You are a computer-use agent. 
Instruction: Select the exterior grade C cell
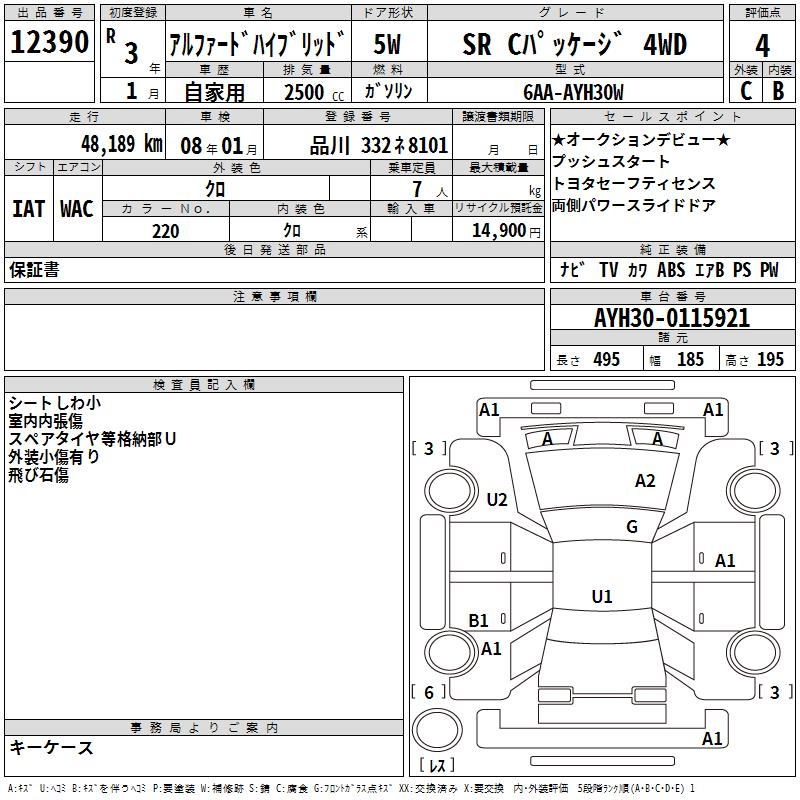(x=745, y=91)
